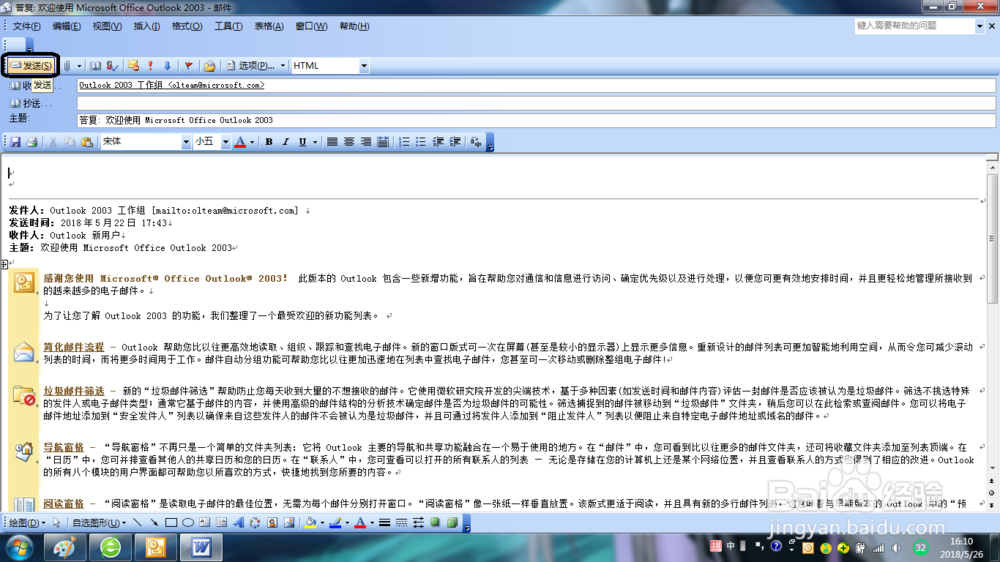1000x562 pixels.
Task: Set high importance with red exclamation
Action: [151, 66]
